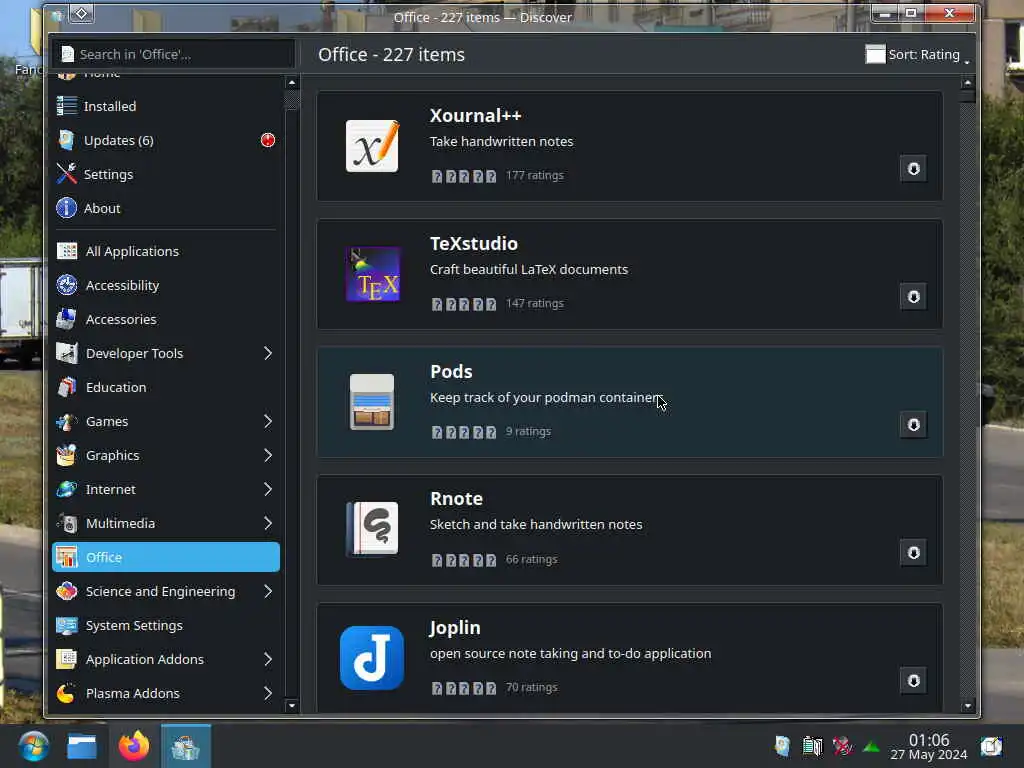
Task: Click the pin window icon in title bar
Action: tap(82, 14)
